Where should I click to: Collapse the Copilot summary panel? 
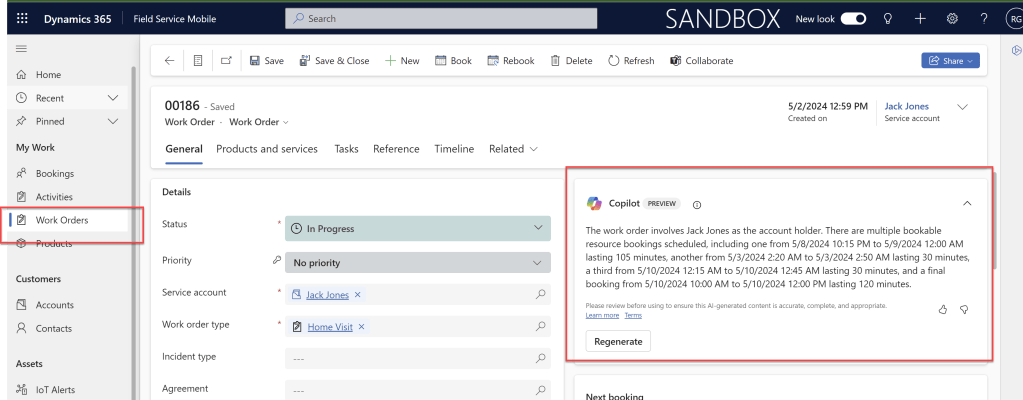pyautogui.click(x=966, y=203)
